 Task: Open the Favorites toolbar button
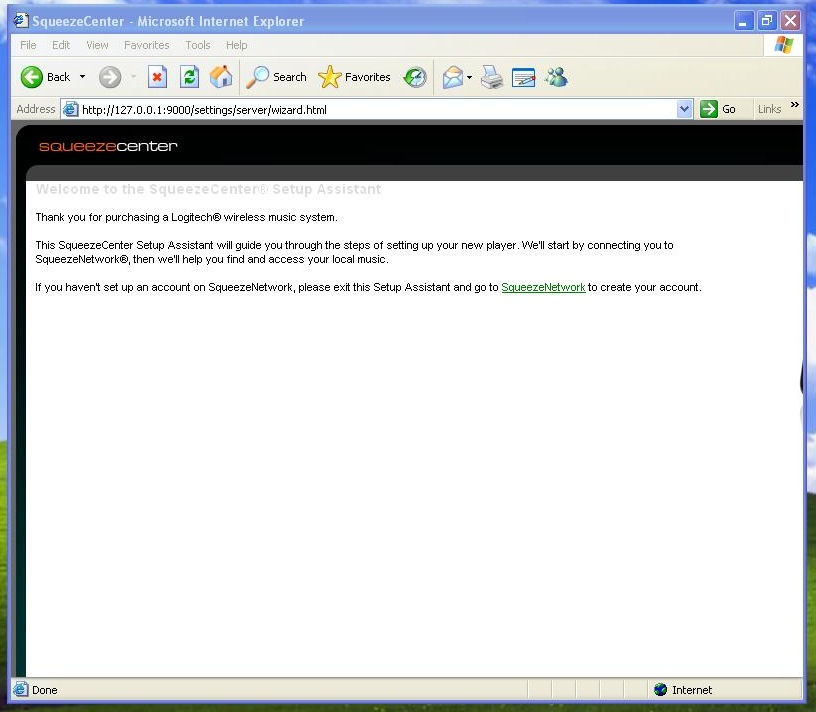click(x=355, y=77)
